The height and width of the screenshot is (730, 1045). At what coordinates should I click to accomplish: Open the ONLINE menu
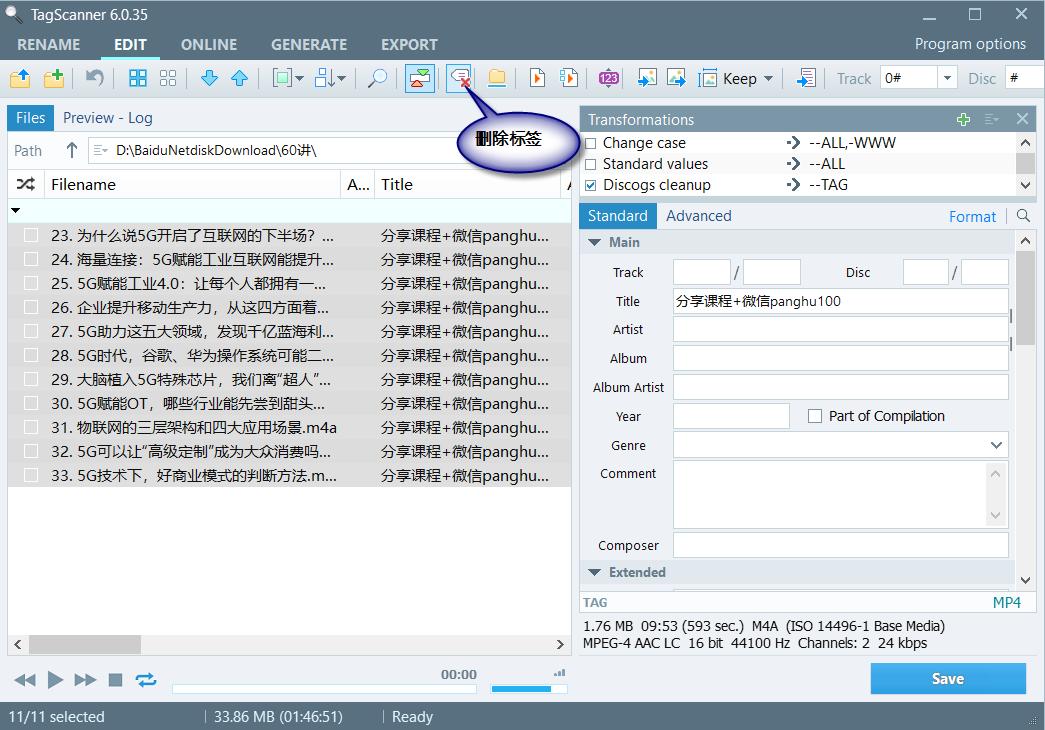208,44
